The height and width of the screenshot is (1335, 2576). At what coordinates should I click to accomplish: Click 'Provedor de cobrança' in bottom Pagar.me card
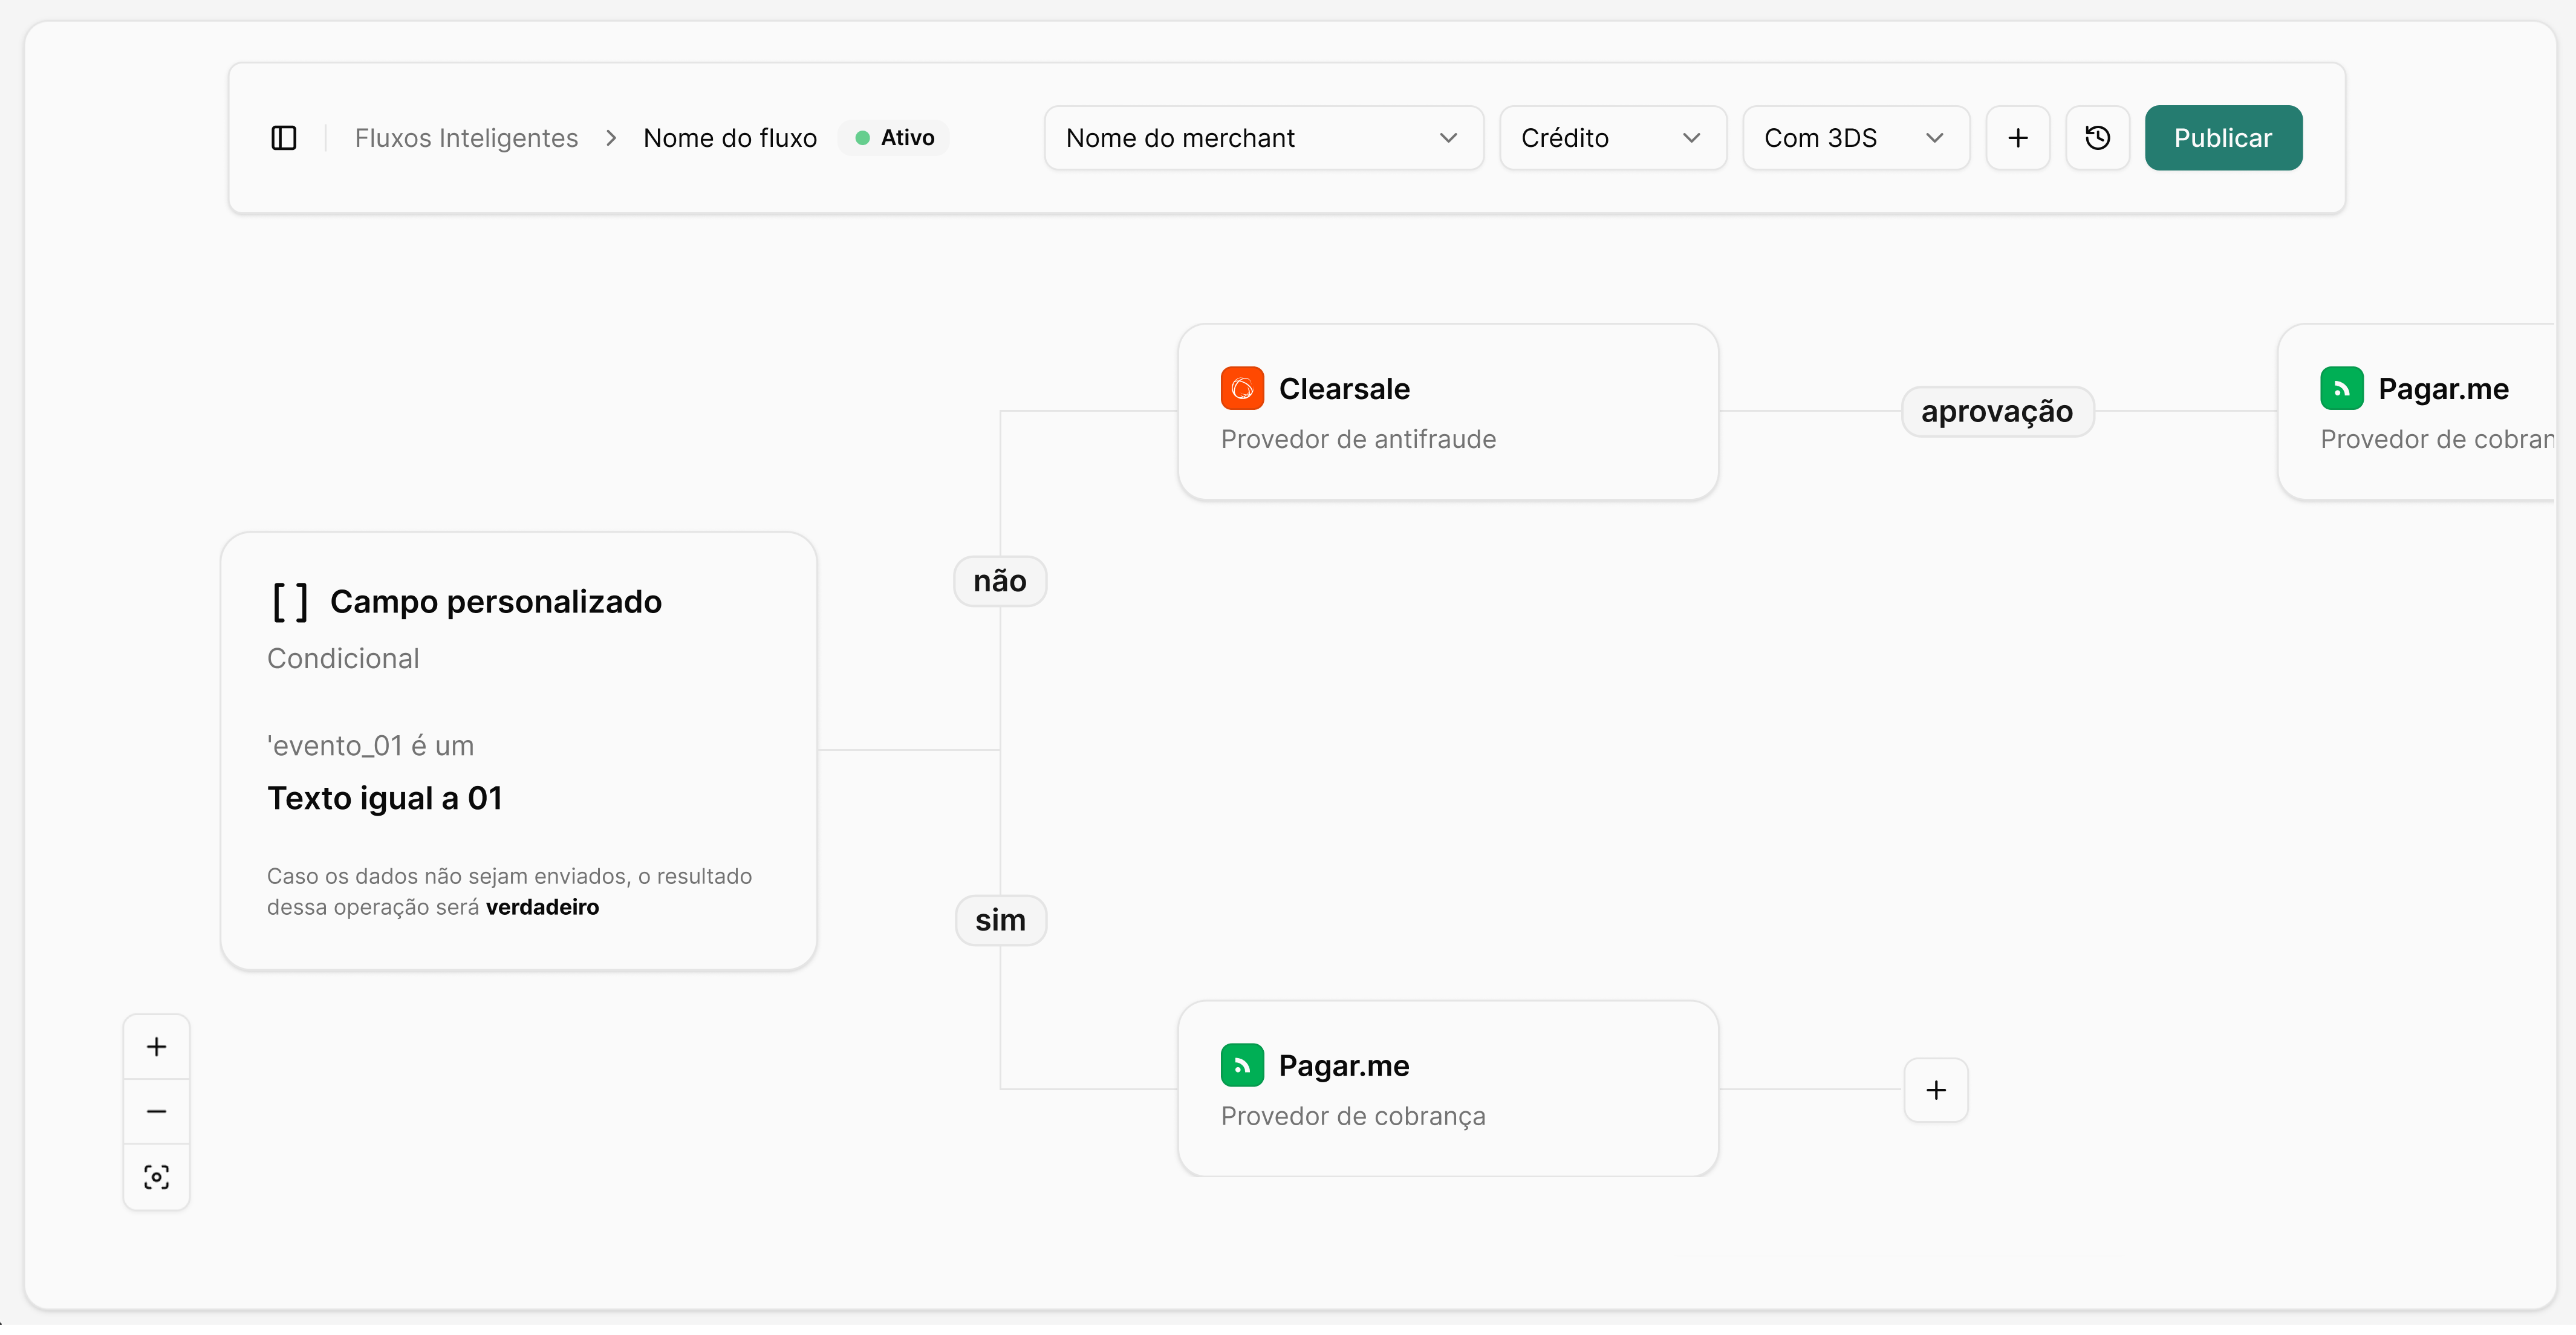click(x=1353, y=1117)
